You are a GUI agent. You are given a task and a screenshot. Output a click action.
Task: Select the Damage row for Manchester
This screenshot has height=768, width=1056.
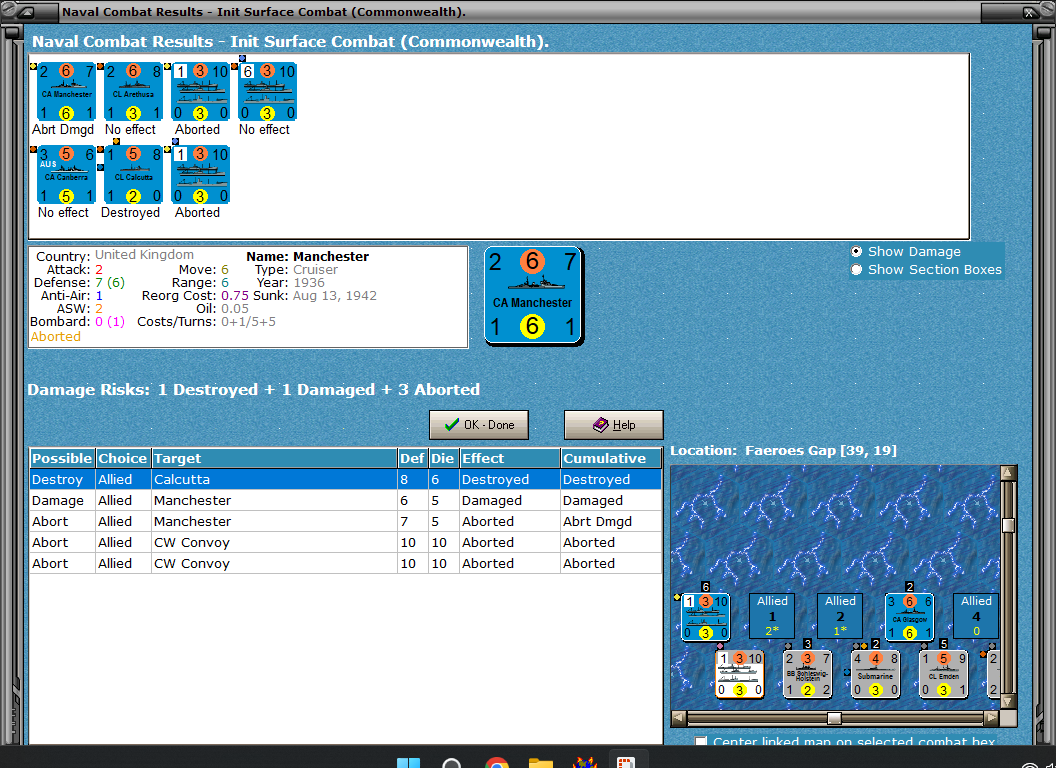(345, 501)
